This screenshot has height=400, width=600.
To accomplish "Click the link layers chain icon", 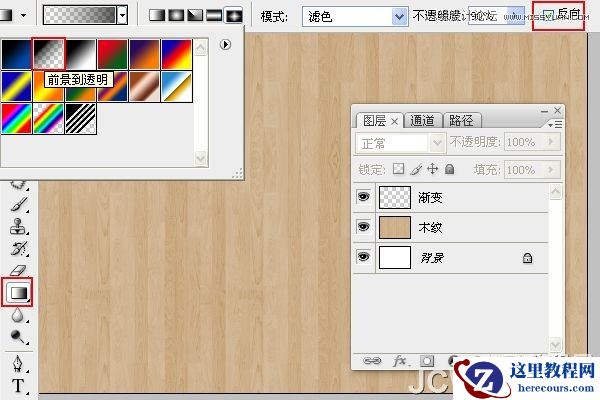I will [372, 361].
